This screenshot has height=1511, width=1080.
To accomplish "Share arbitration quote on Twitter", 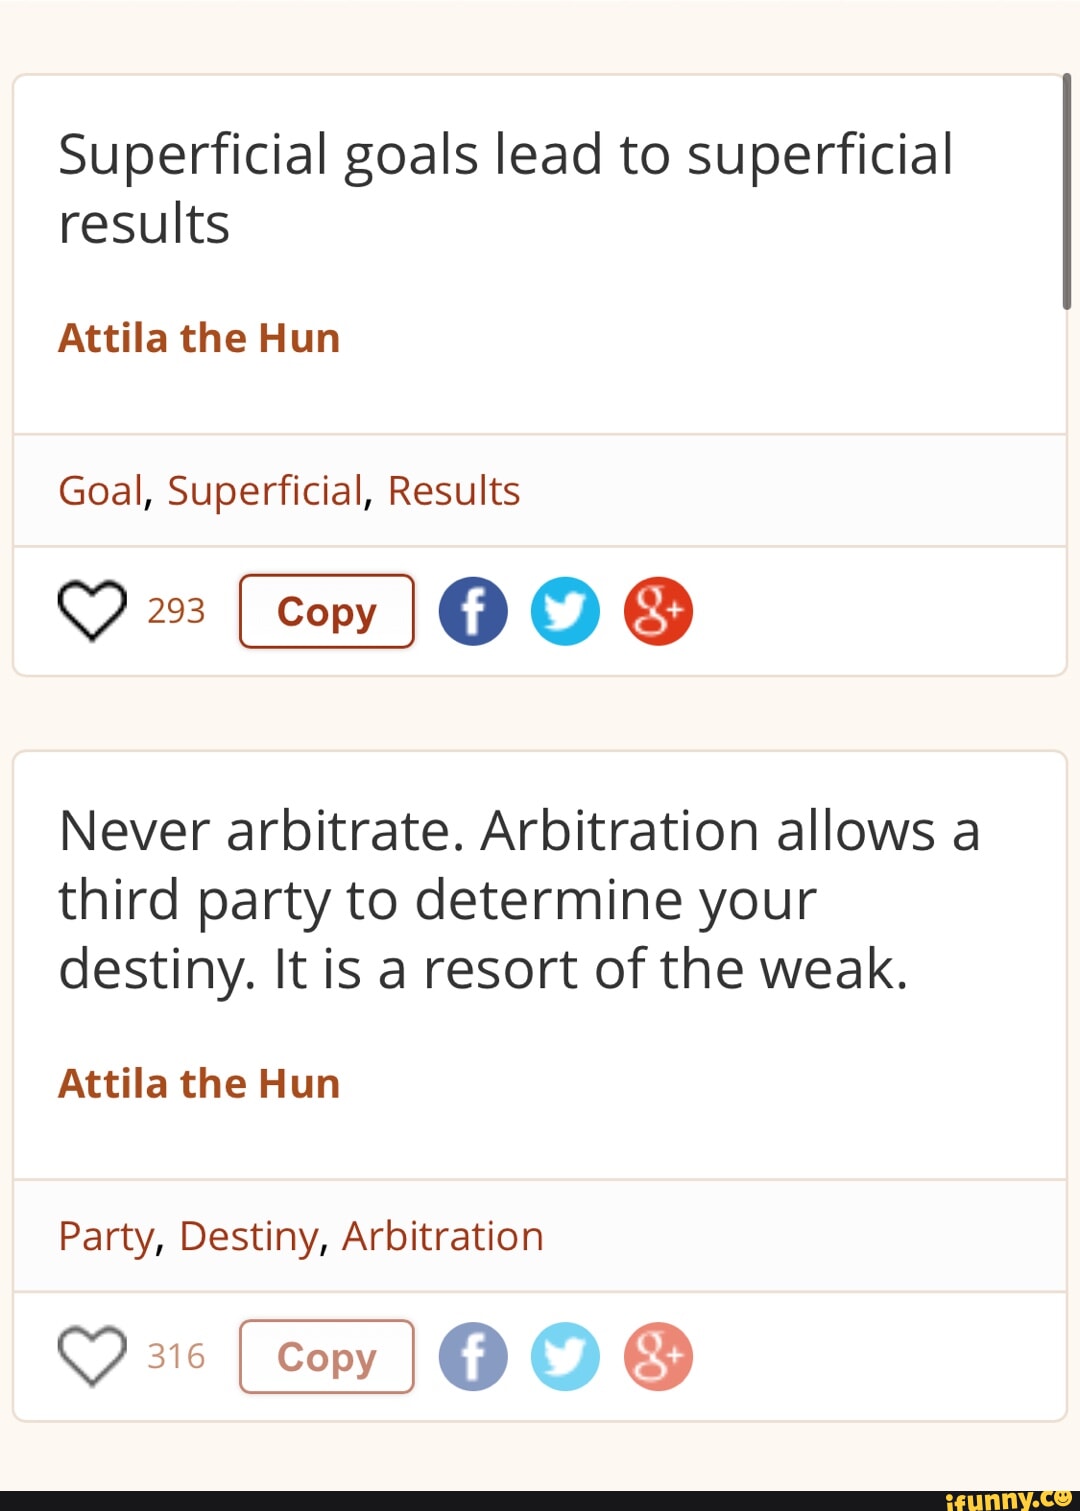I will [565, 1357].
